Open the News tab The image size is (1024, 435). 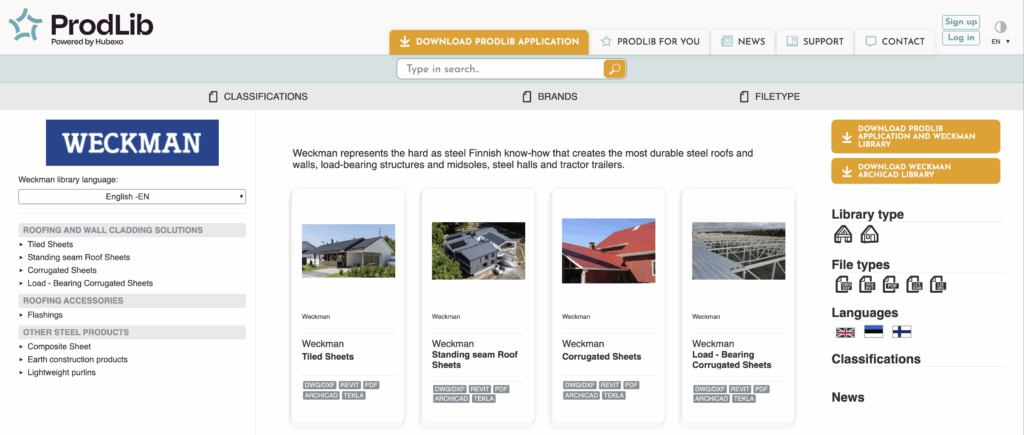(743, 41)
